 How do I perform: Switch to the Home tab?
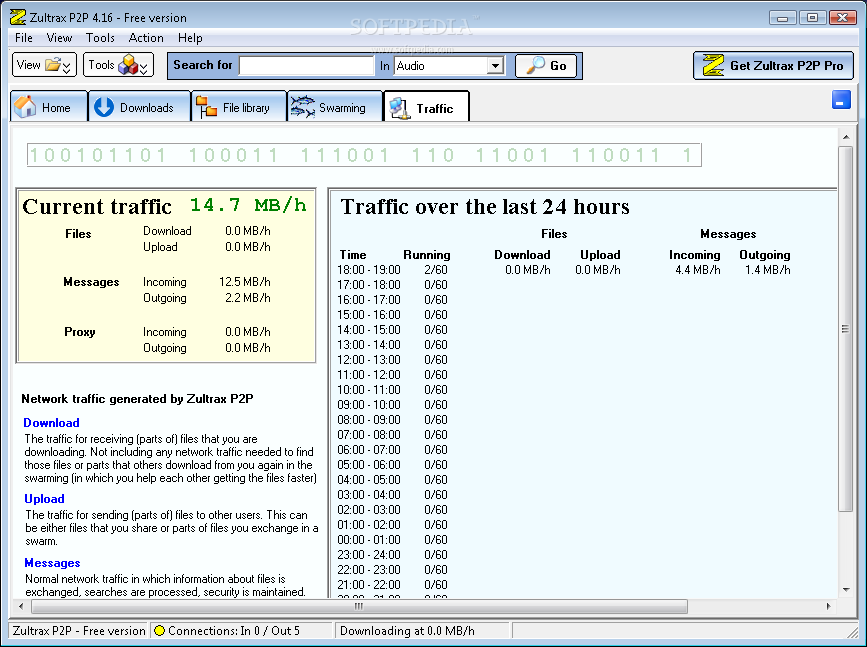click(x=49, y=107)
